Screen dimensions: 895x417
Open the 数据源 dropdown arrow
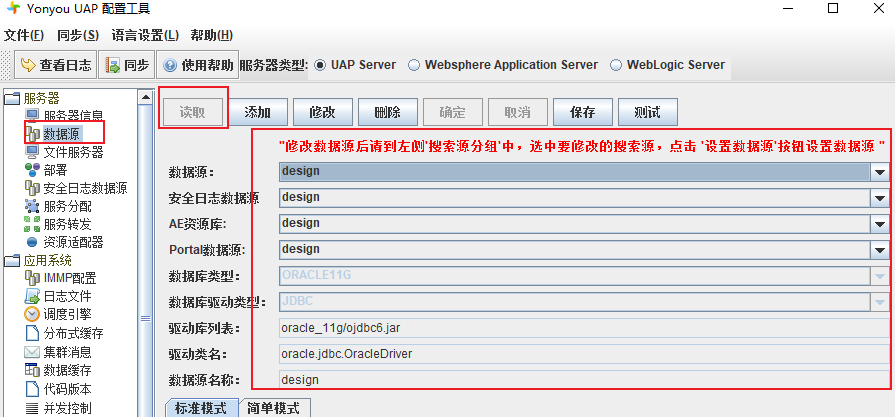[879, 172]
